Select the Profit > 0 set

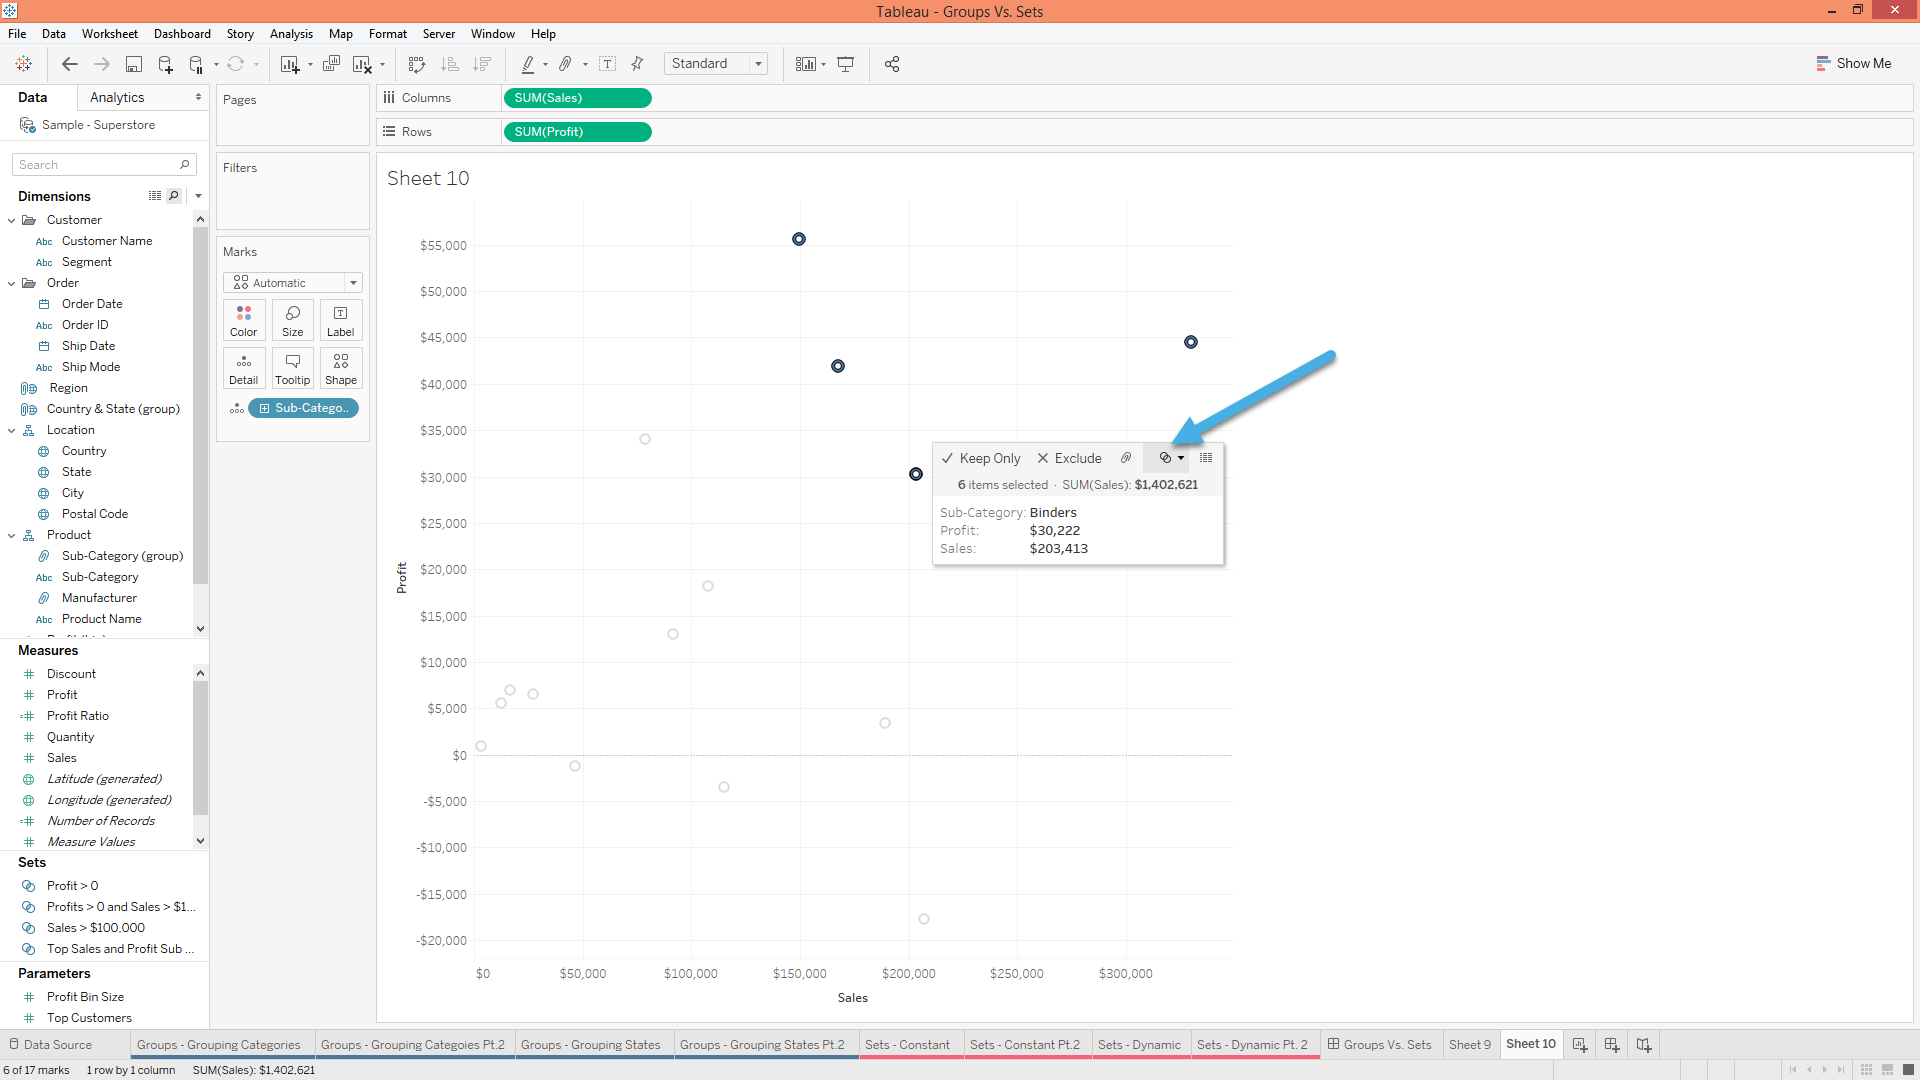click(x=72, y=886)
